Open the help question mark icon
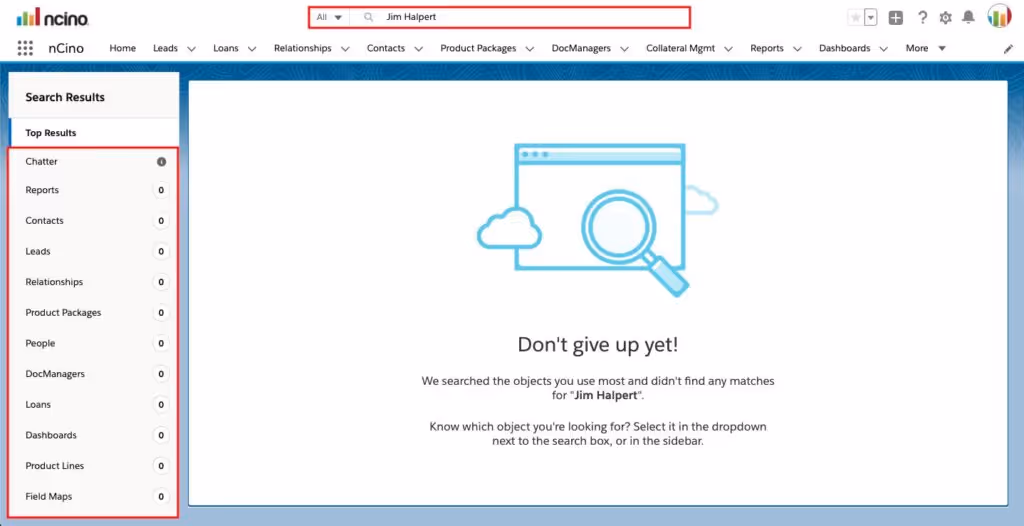This screenshot has height=526, width=1024. 922,18
